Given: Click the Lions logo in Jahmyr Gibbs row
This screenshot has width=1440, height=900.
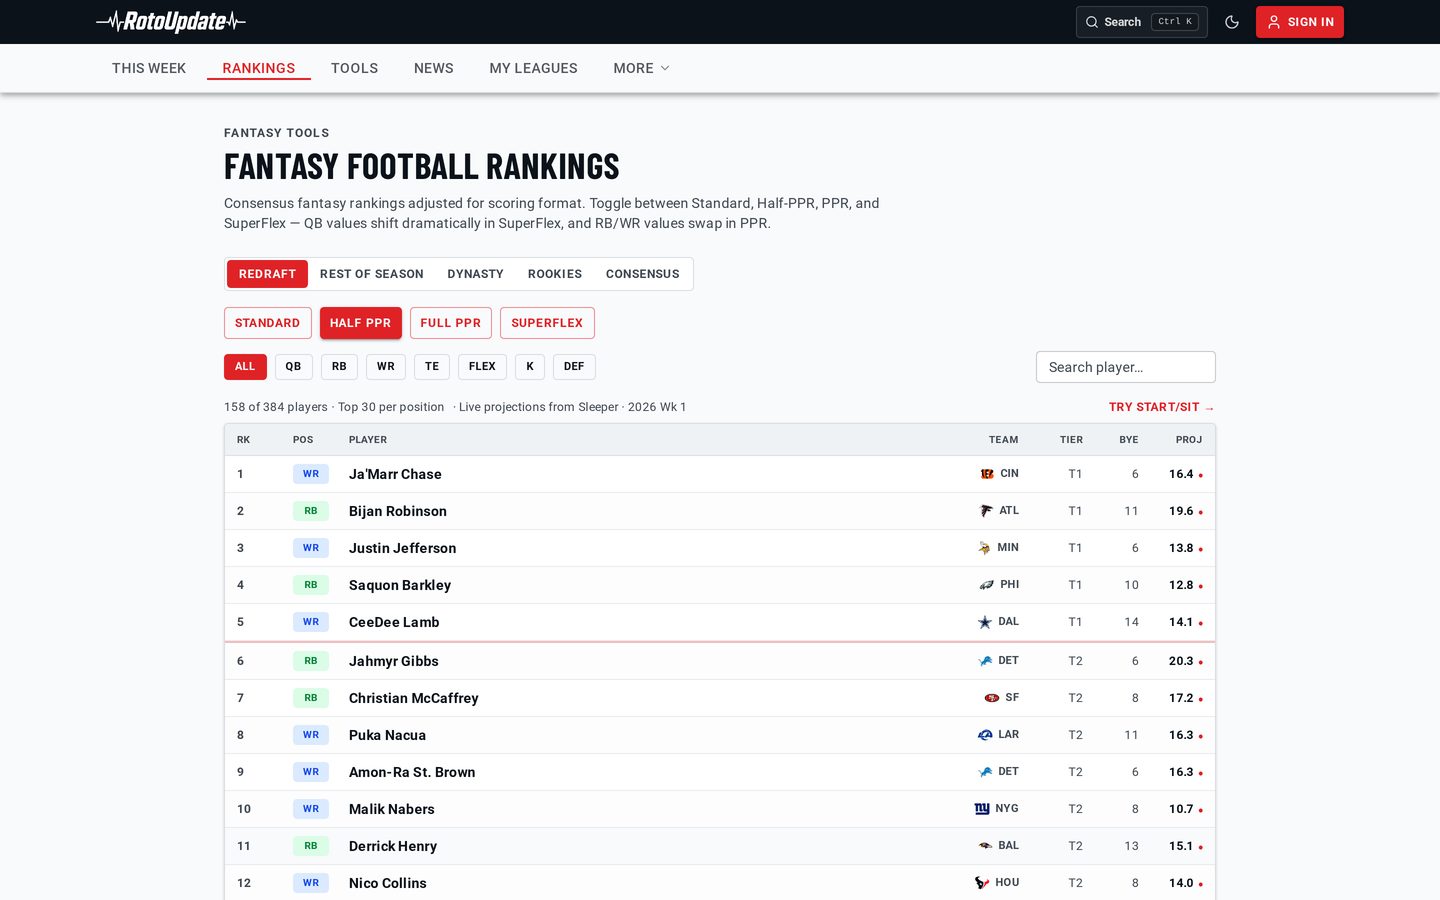Looking at the screenshot, I should [985, 661].
